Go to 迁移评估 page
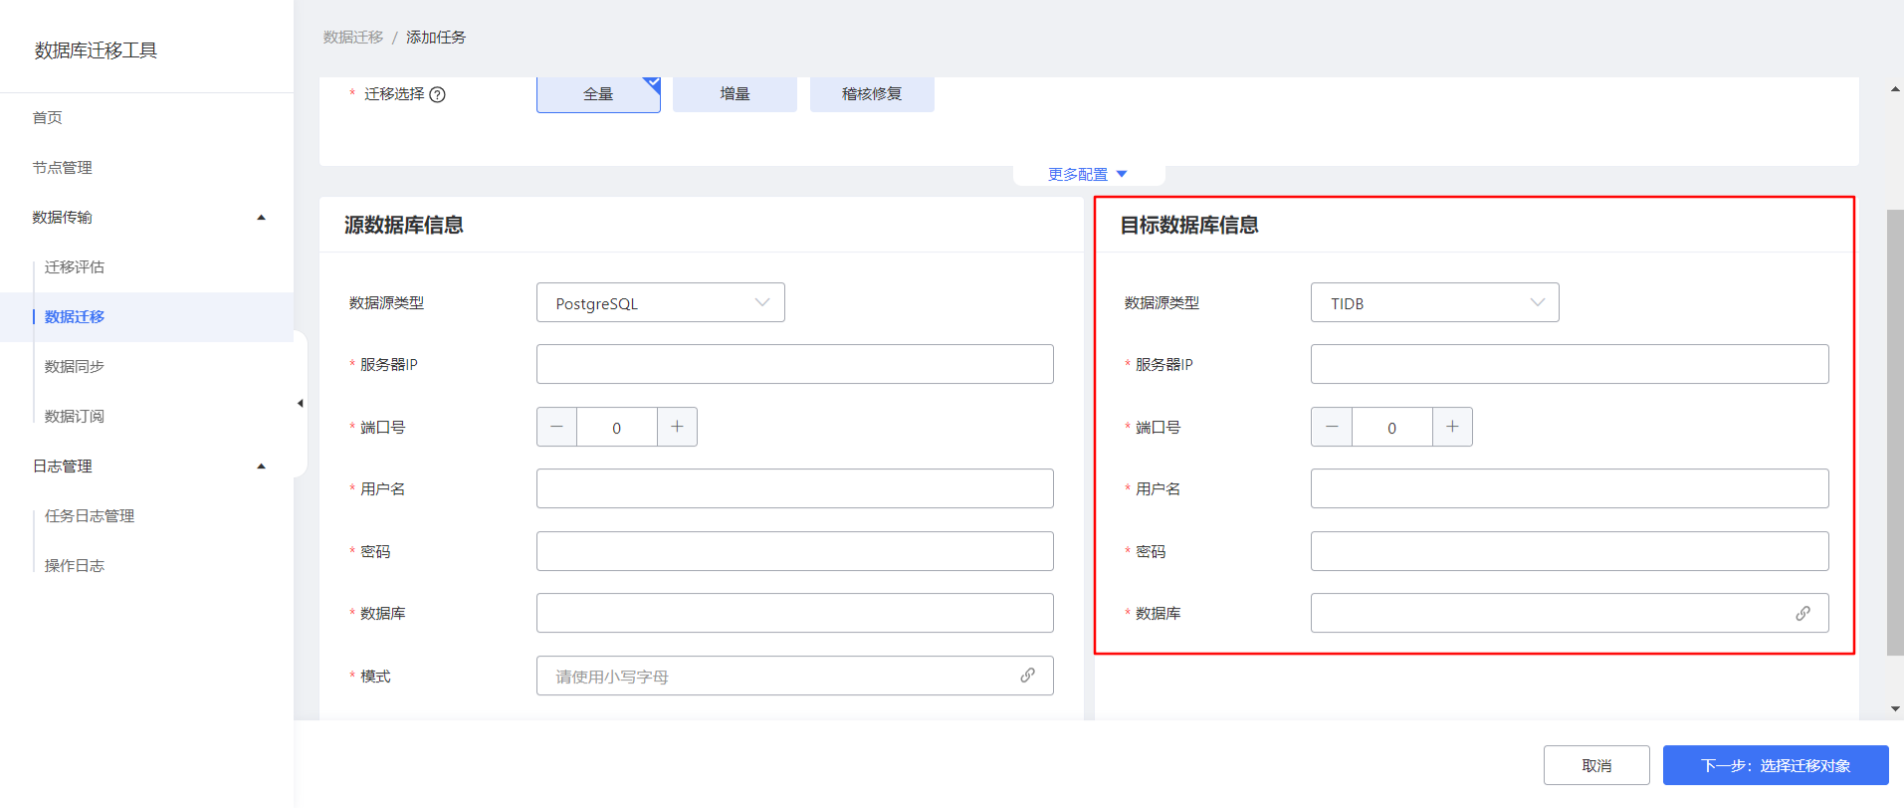This screenshot has width=1904, height=808. pos(74,267)
